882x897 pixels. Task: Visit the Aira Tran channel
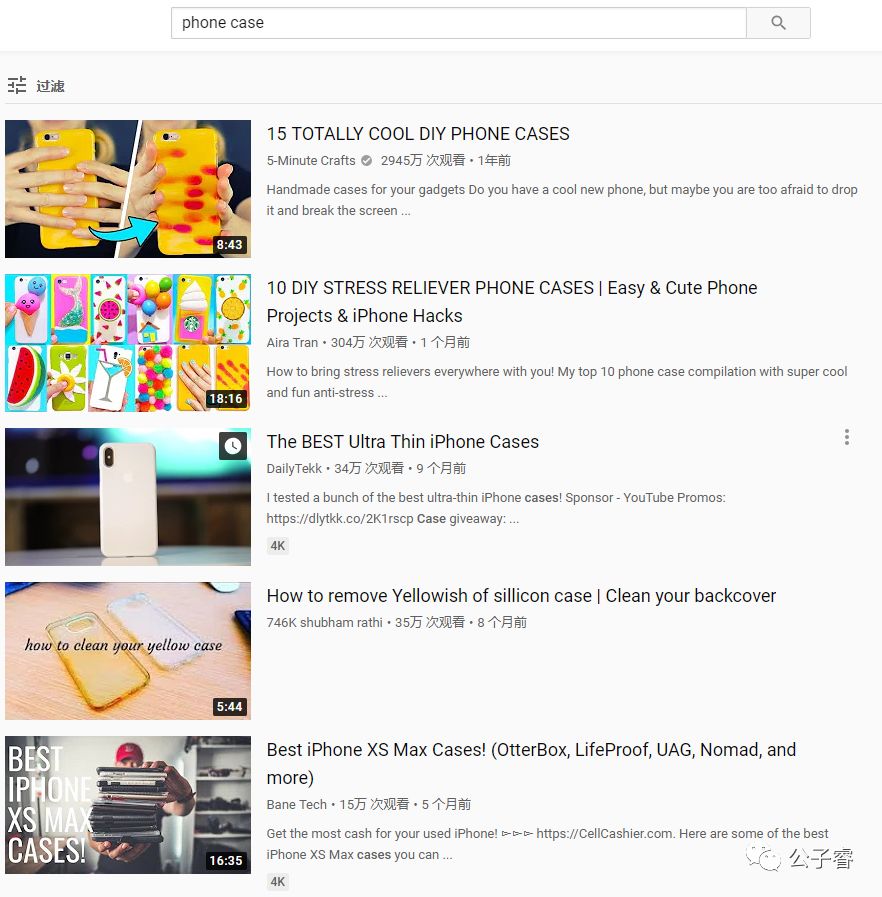point(292,343)
